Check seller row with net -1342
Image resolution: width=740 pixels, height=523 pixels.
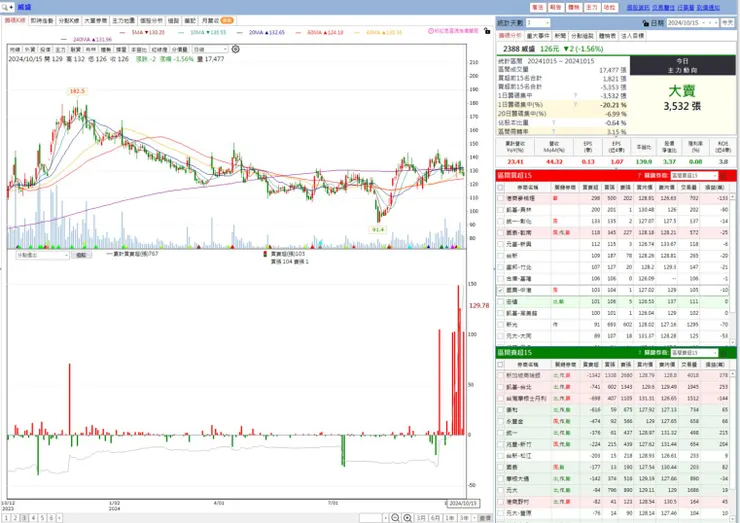point(500,375)
